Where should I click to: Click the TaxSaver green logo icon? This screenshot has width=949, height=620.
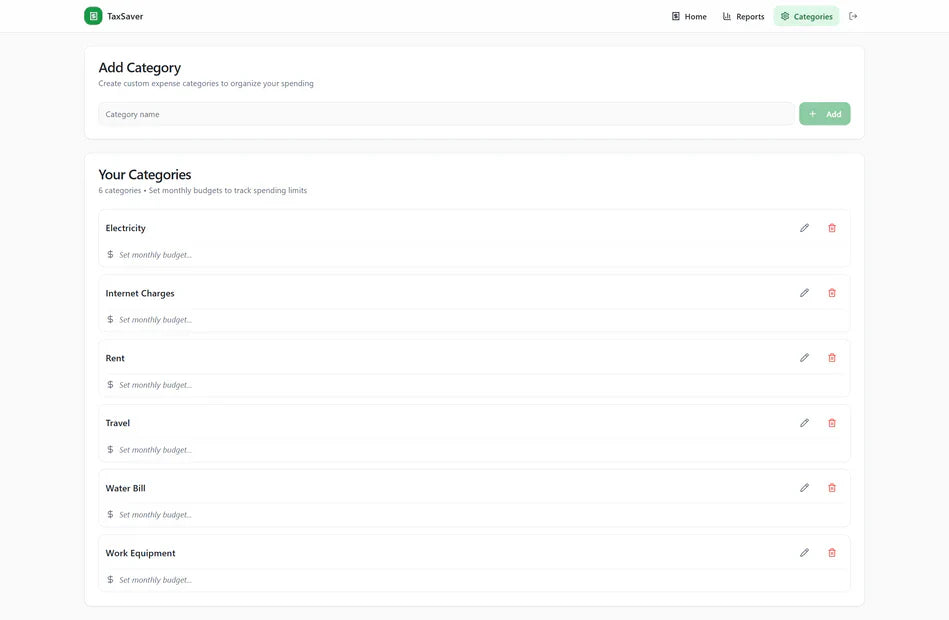93,16
